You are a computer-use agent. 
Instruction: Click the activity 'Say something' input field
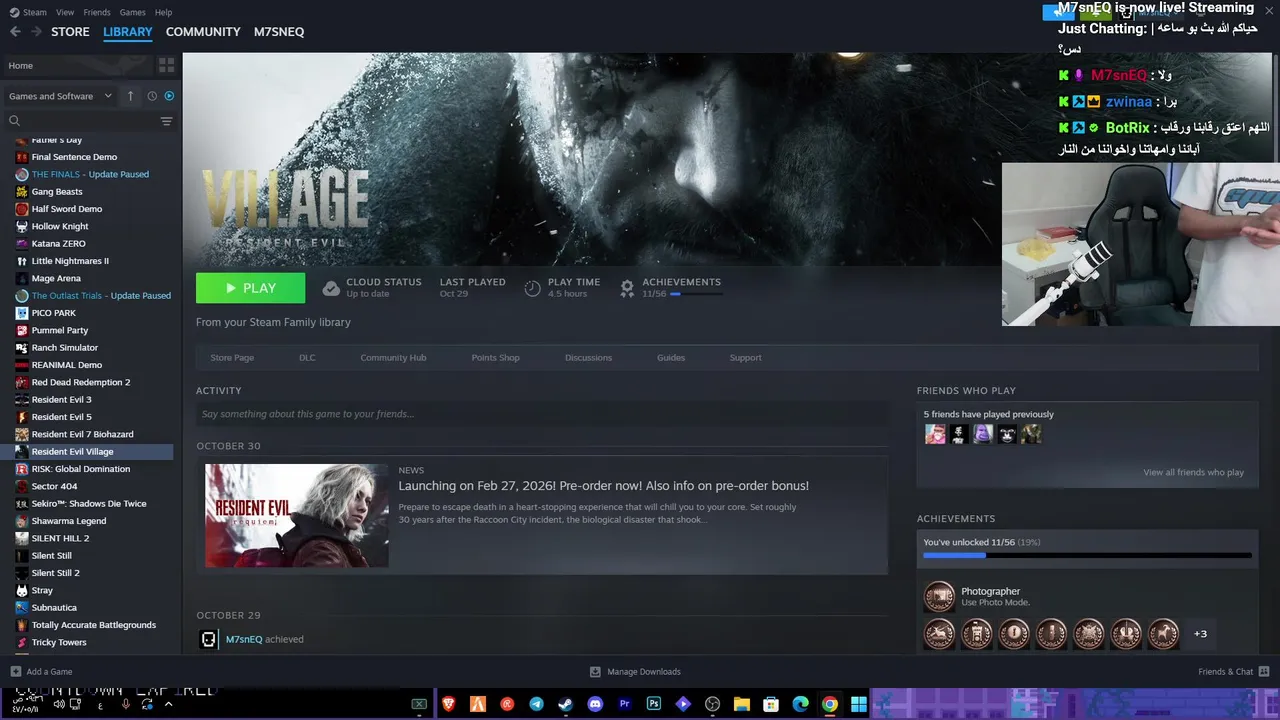pyautogui.click(x=541, y=414)
